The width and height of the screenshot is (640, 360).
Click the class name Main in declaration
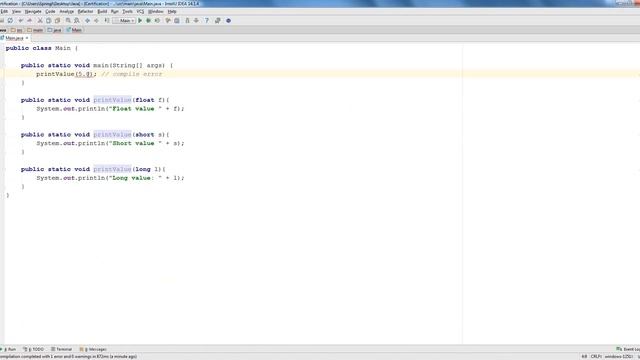(x=63, y=48)
